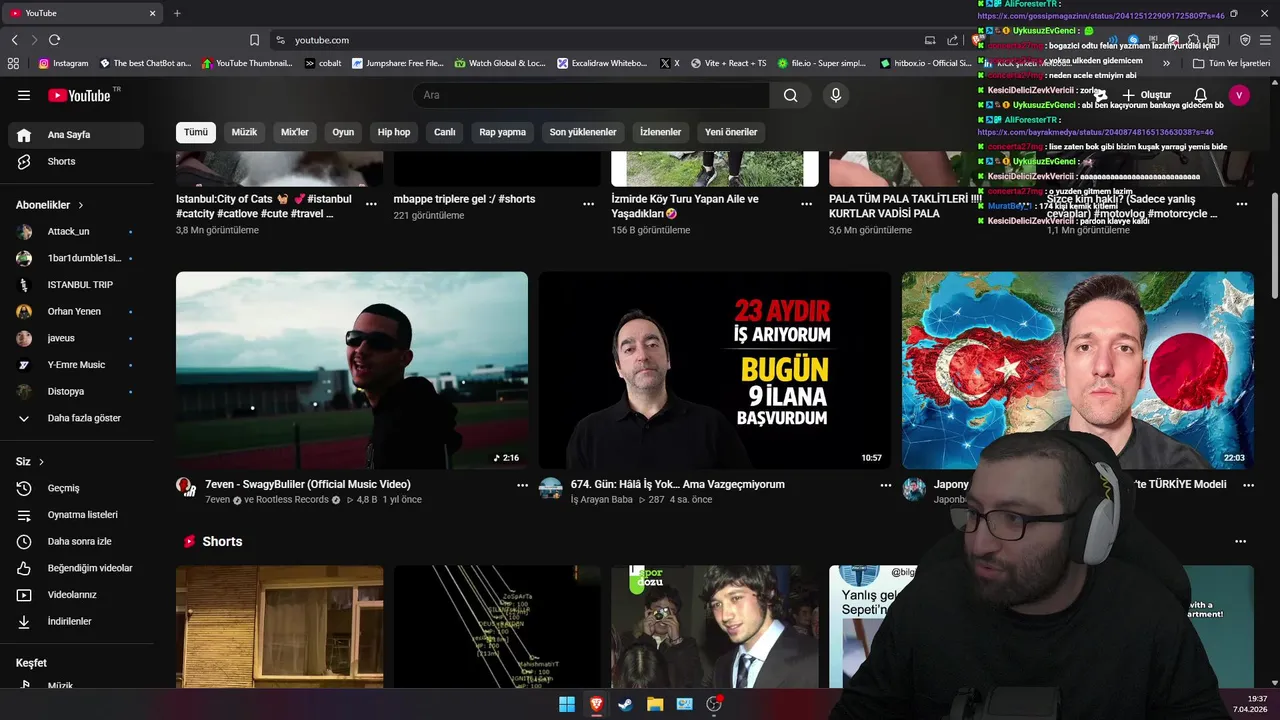
Task: Play the 7even SwagyBuliler video thumbnail
Action: [352, 370]
